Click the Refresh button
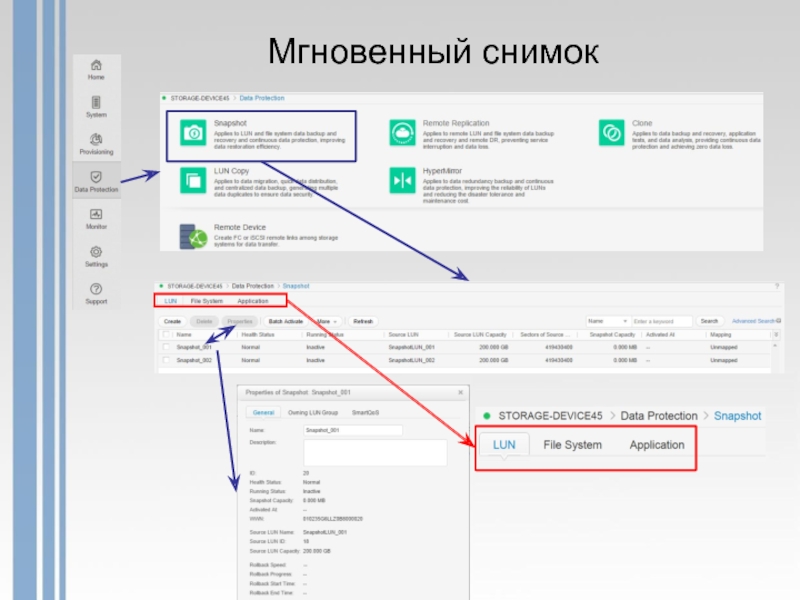Viewport: 800px width, 600px height. [x=363, y=321]
